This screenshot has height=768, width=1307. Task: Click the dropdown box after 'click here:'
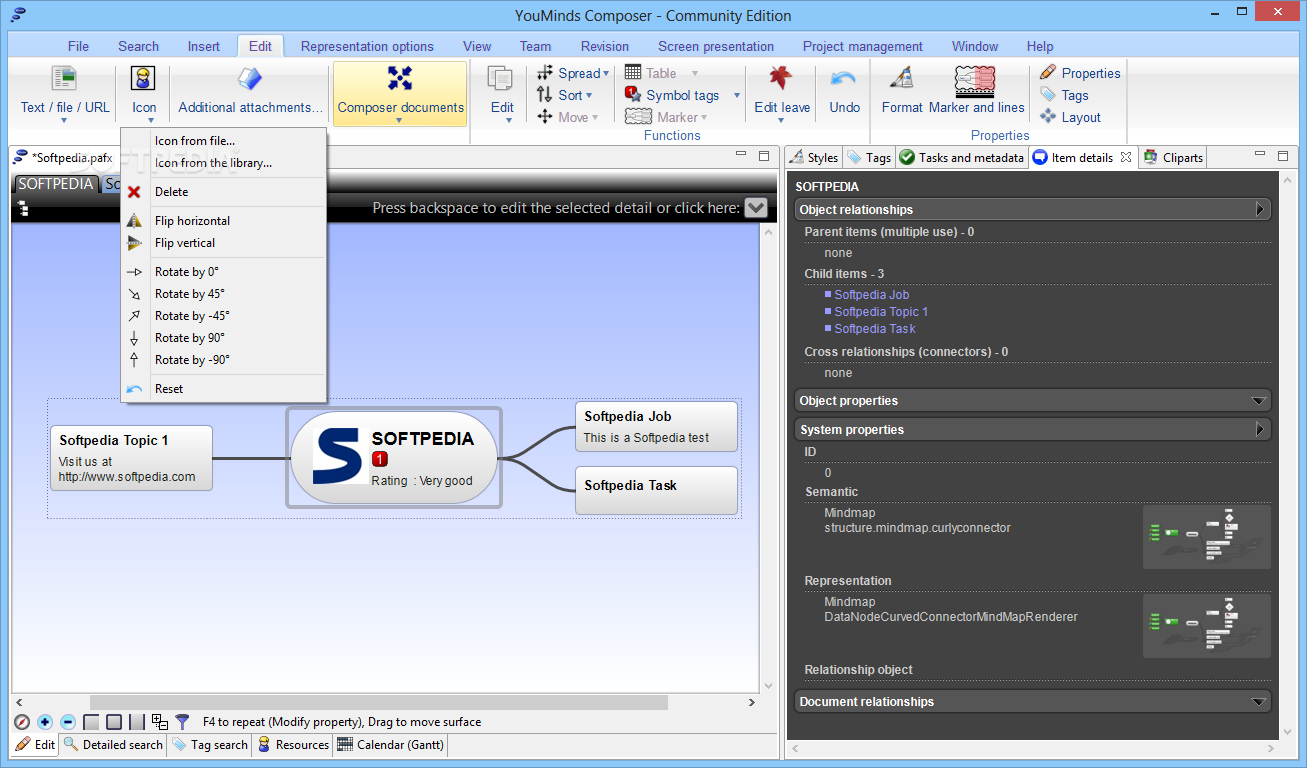[756, 207]
